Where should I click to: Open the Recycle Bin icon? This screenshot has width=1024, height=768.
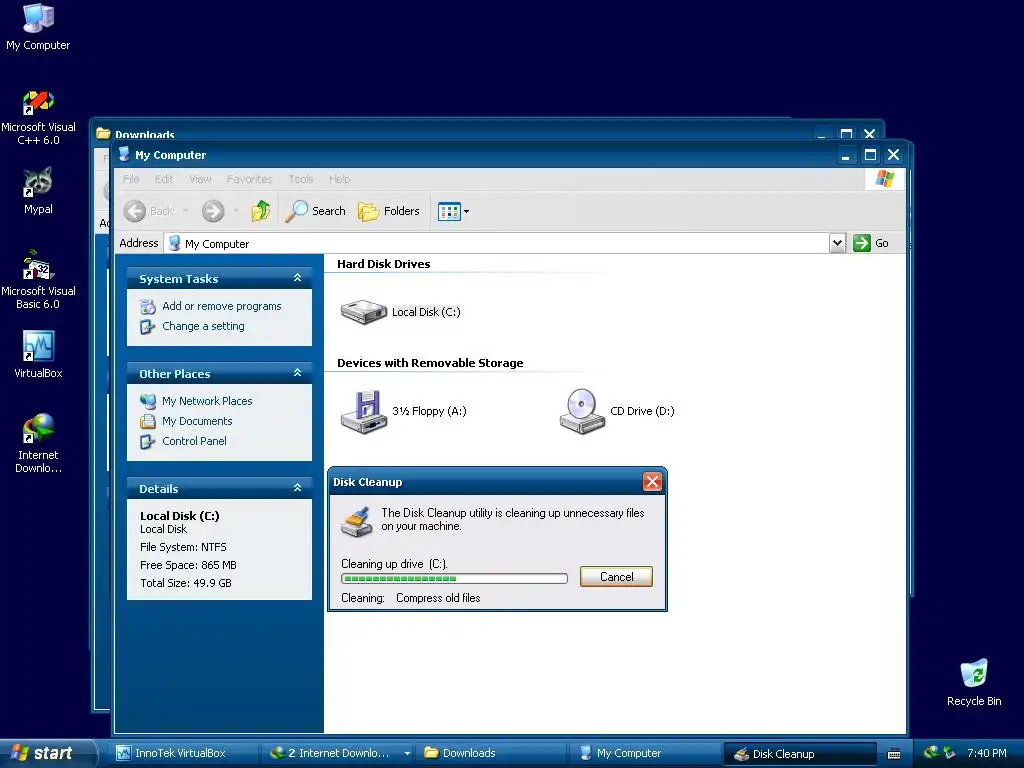coord(974,682)
